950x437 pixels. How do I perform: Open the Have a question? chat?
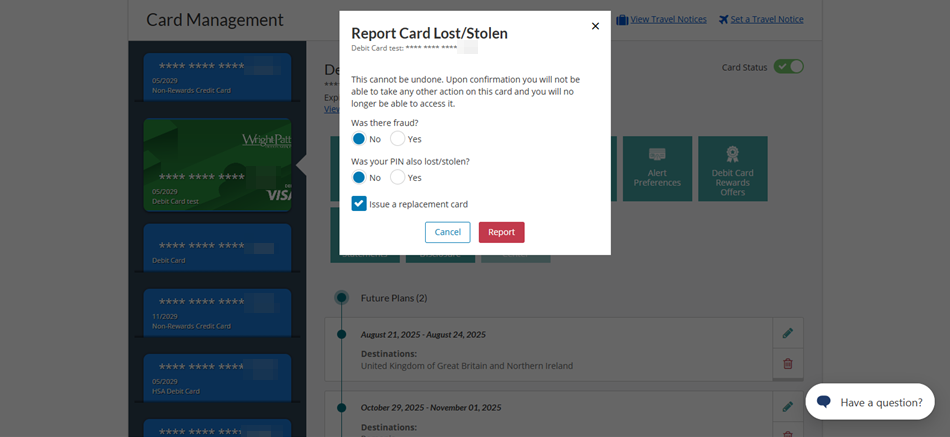869,402
